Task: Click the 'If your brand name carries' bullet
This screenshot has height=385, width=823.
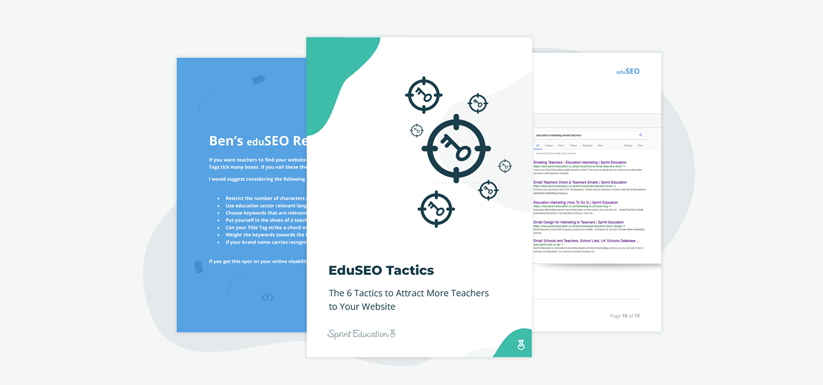Action: [x=266, y=243]
